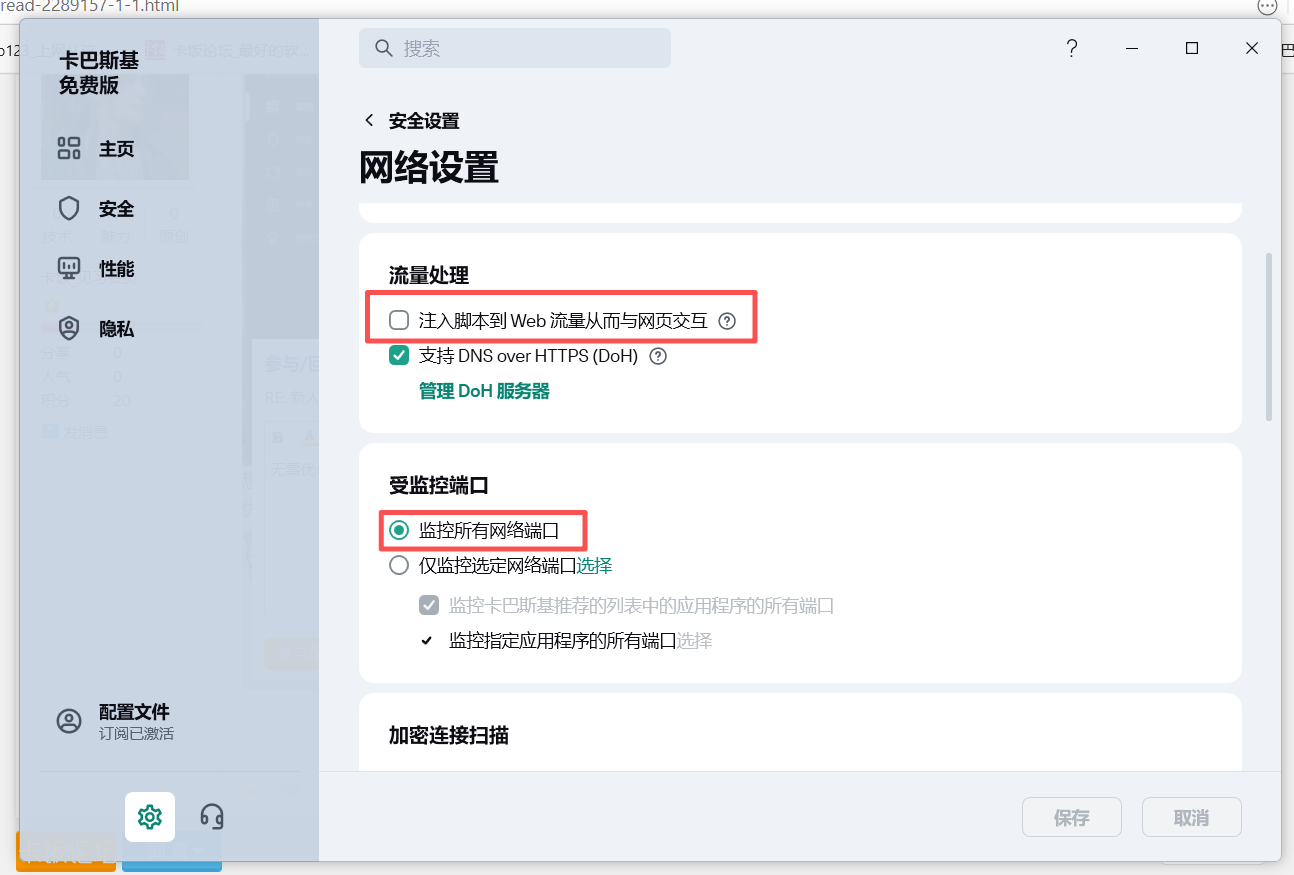Open support via the headset icon
The height and width of the screenshot is (875, 1294).
pos(212,816)
